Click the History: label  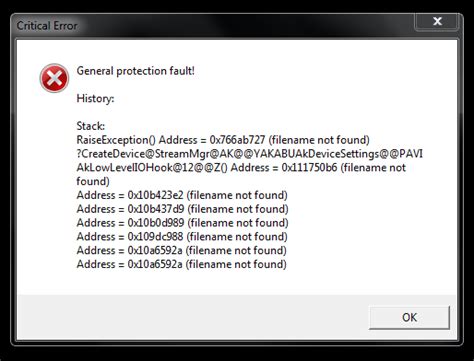(95, 99)
